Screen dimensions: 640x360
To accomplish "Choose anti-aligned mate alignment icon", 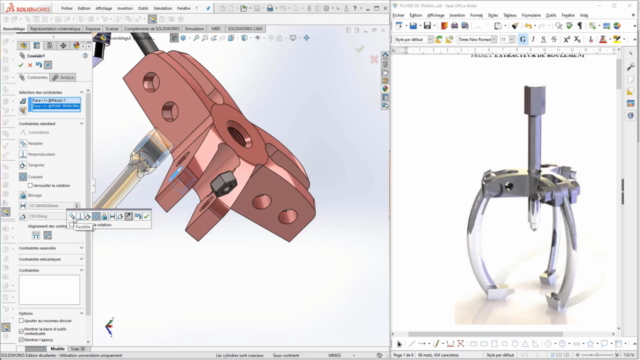I will [48, 235].
